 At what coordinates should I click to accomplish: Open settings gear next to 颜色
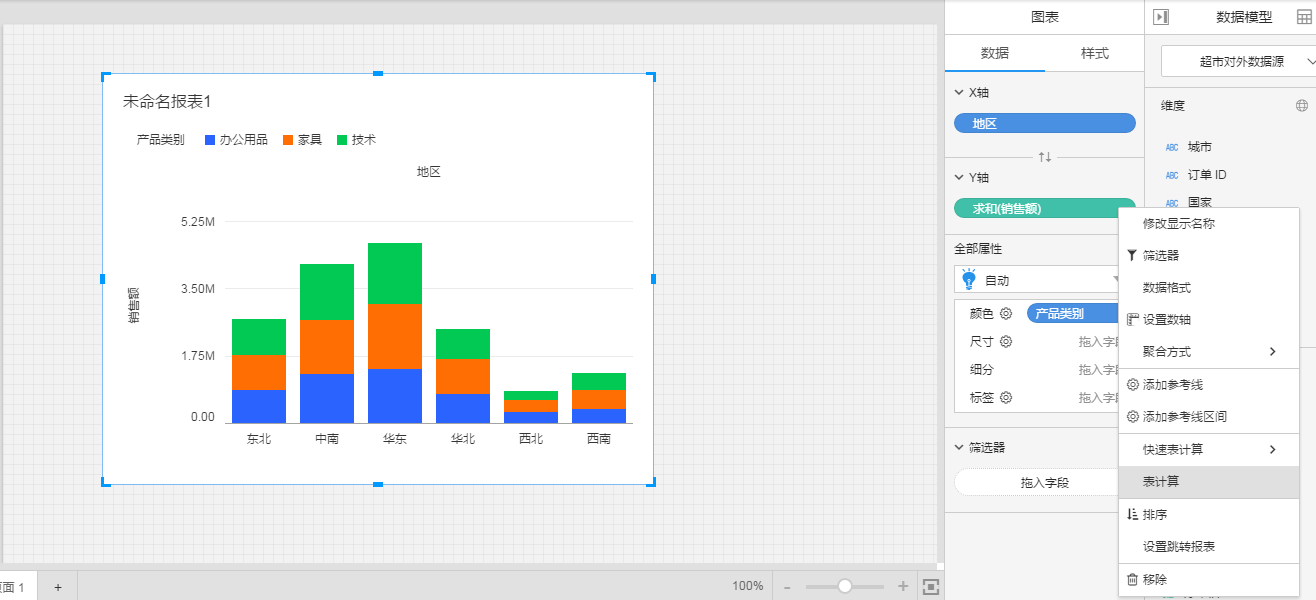(1007, 313)
